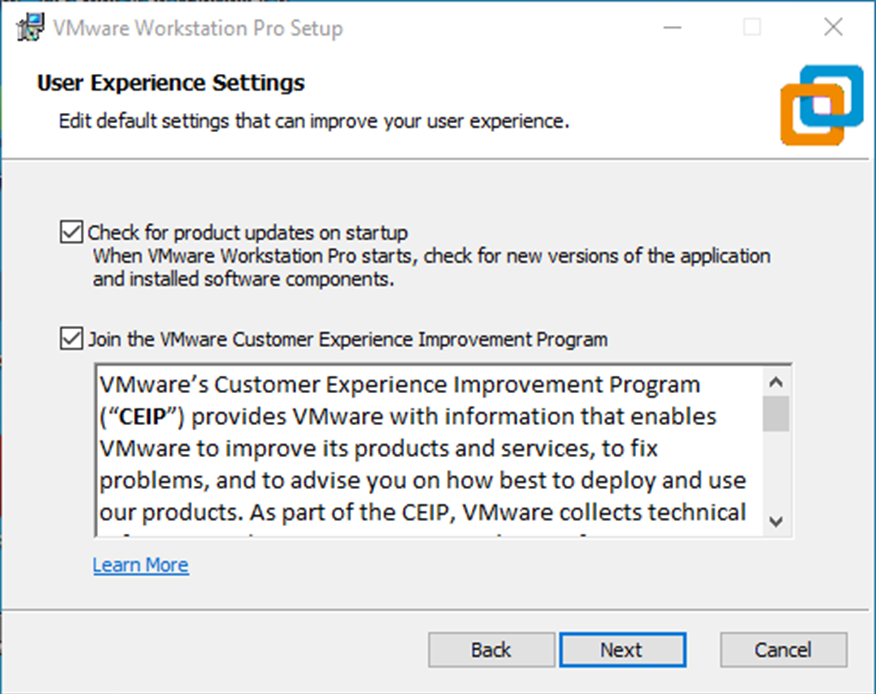876x694 pixels.
Task: Click the VMware Workstation Pro Setup title text
Action: tap(201, 28)
